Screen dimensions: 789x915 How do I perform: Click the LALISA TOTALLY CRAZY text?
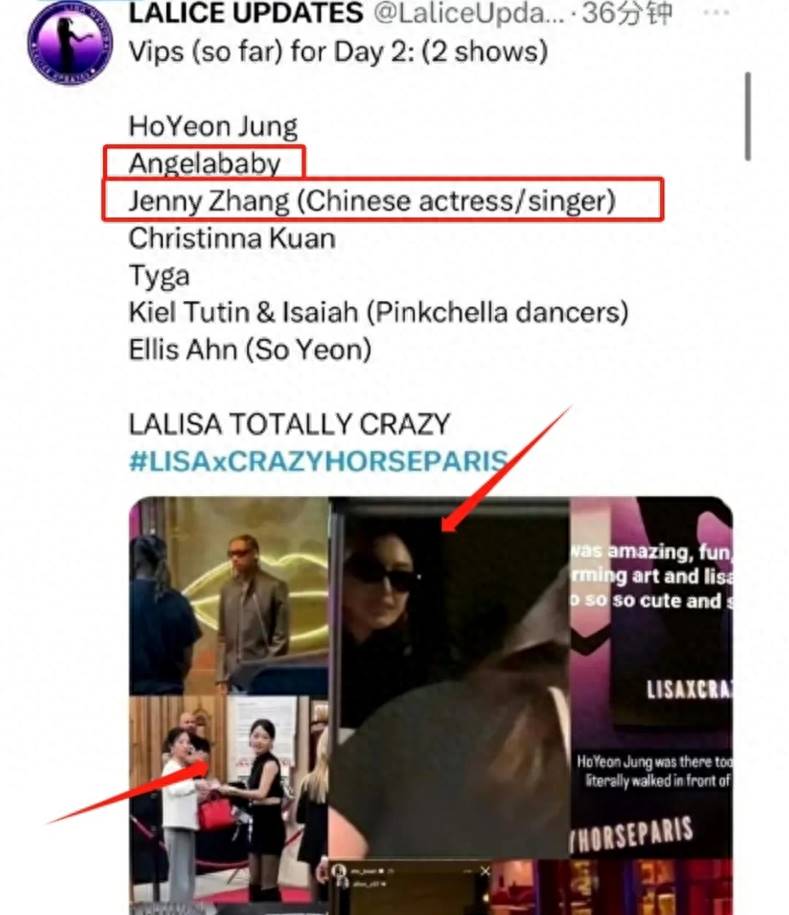tap(289, 424)
